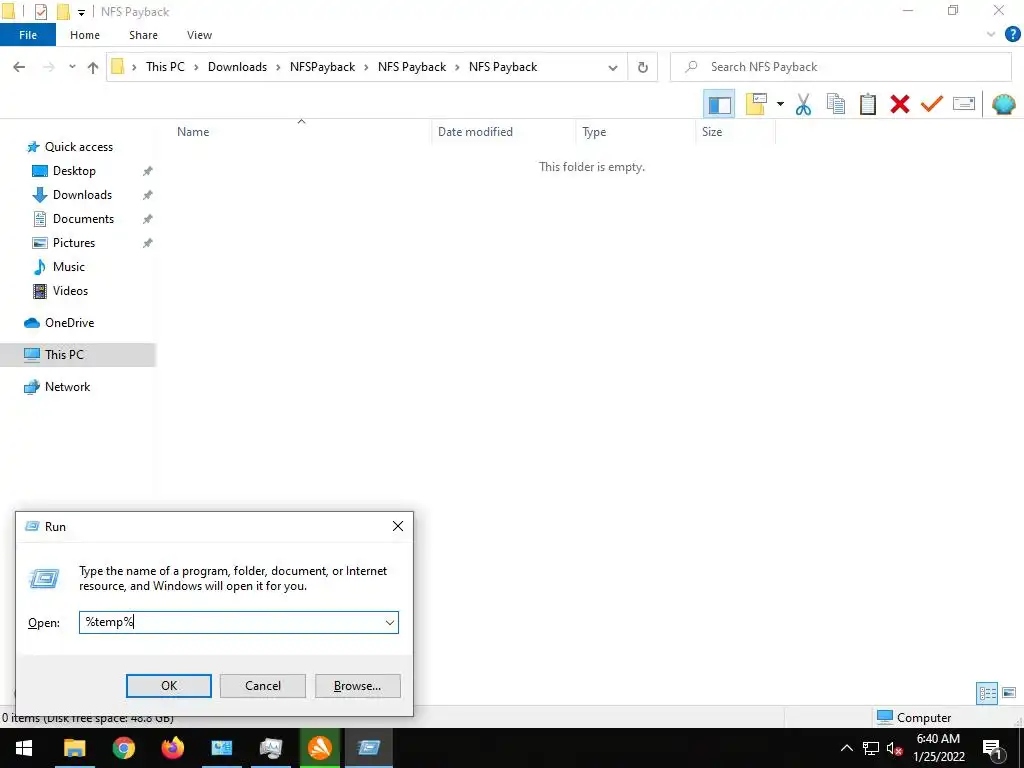Switch to large thumbnails view icon
Screen dimensions: 1024x768
(x=1009, y=693)
